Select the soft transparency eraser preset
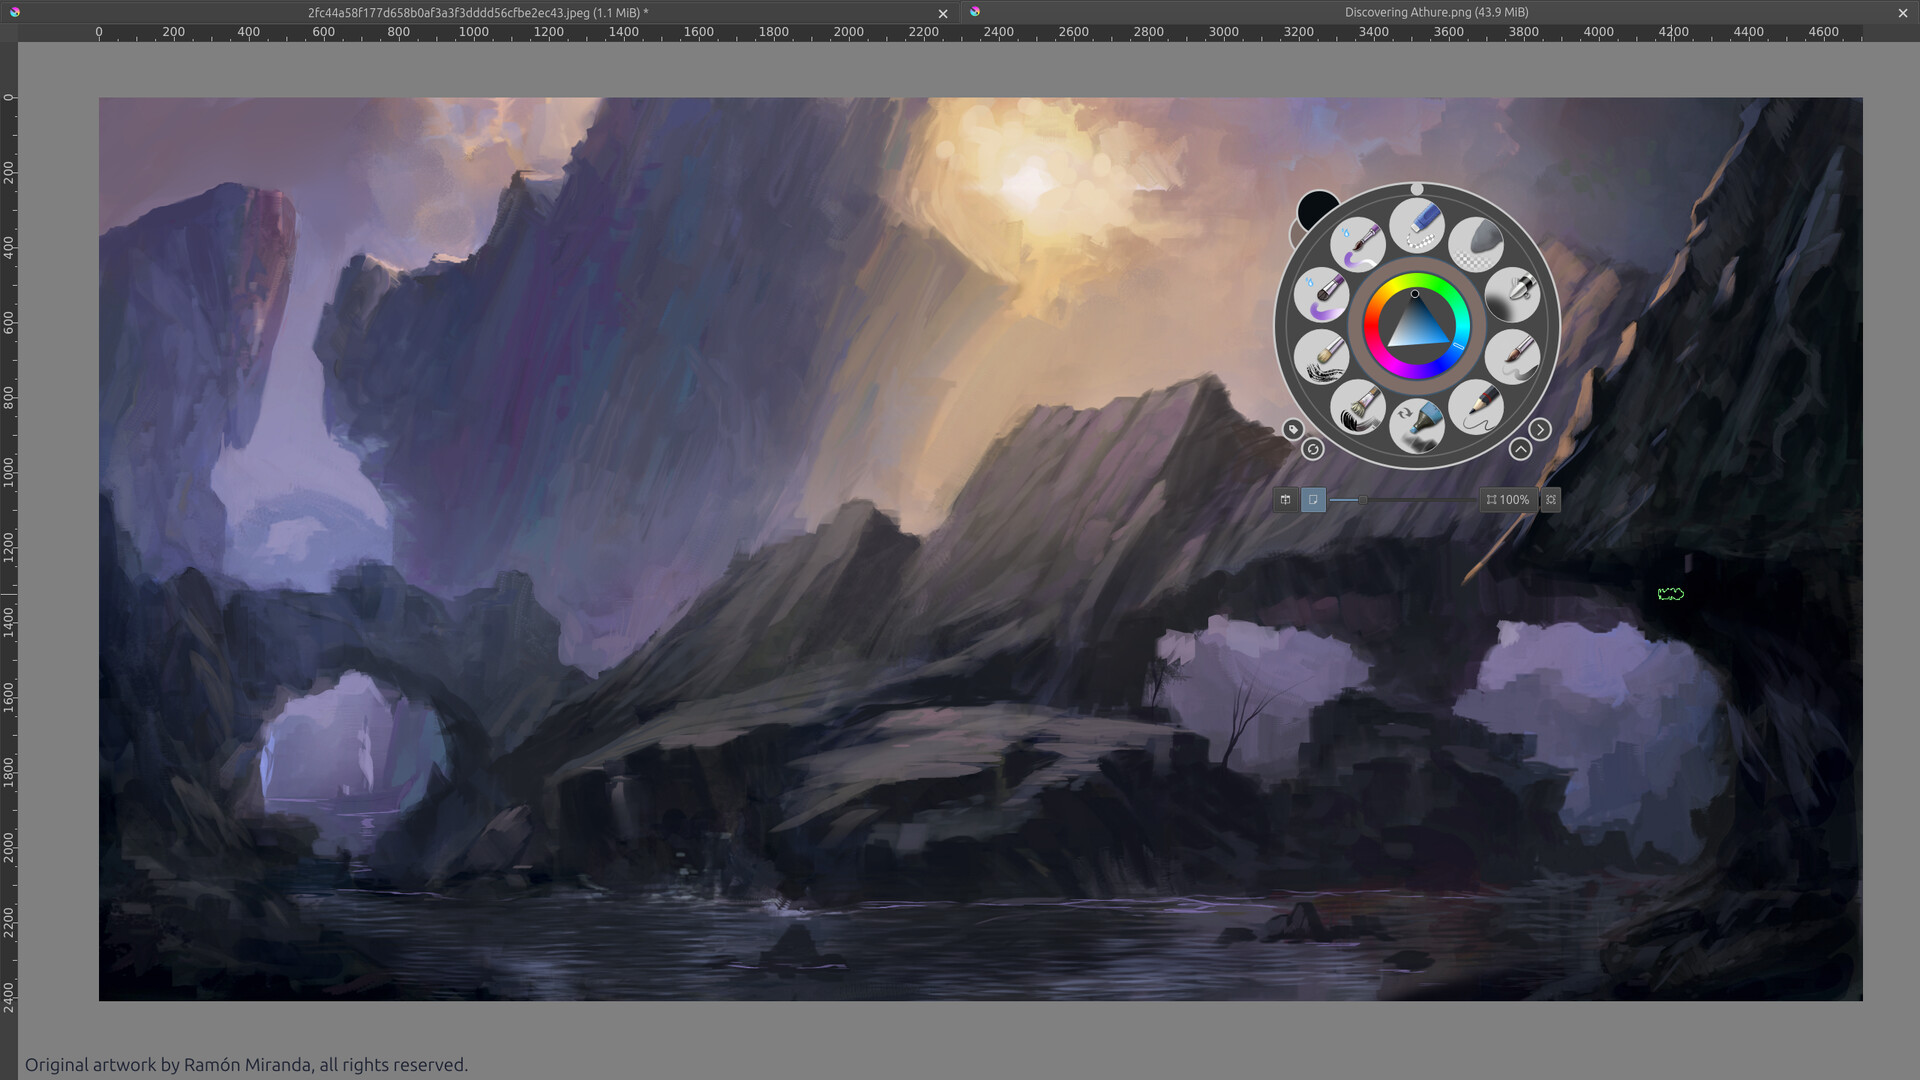This screenshot has height=1080, width=1920. [x=1477, y=240]
